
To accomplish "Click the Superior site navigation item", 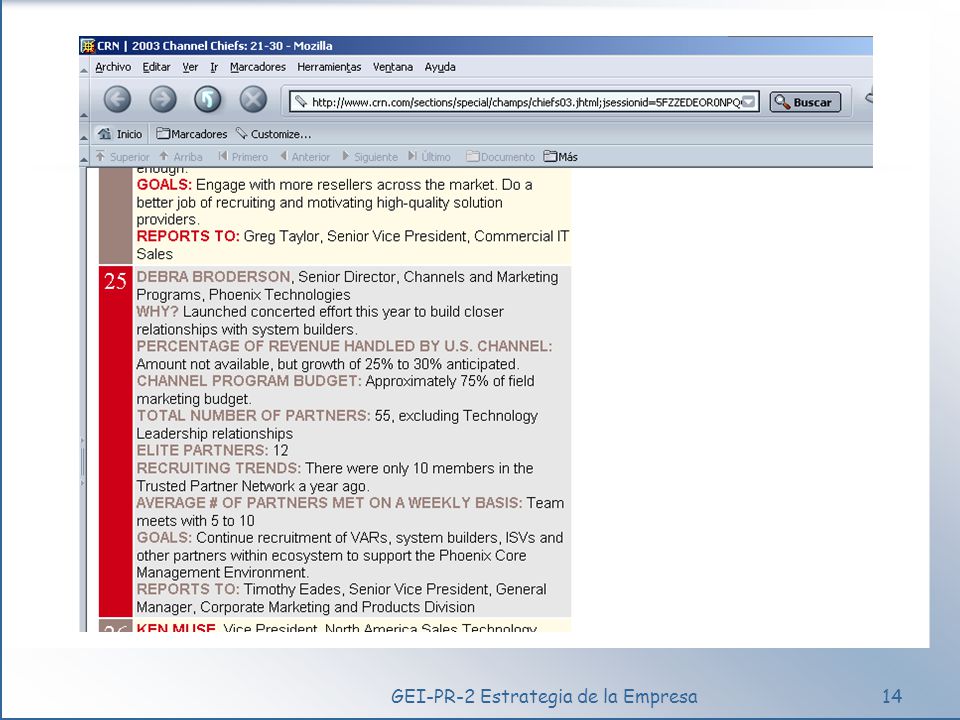I will [122, 157].
